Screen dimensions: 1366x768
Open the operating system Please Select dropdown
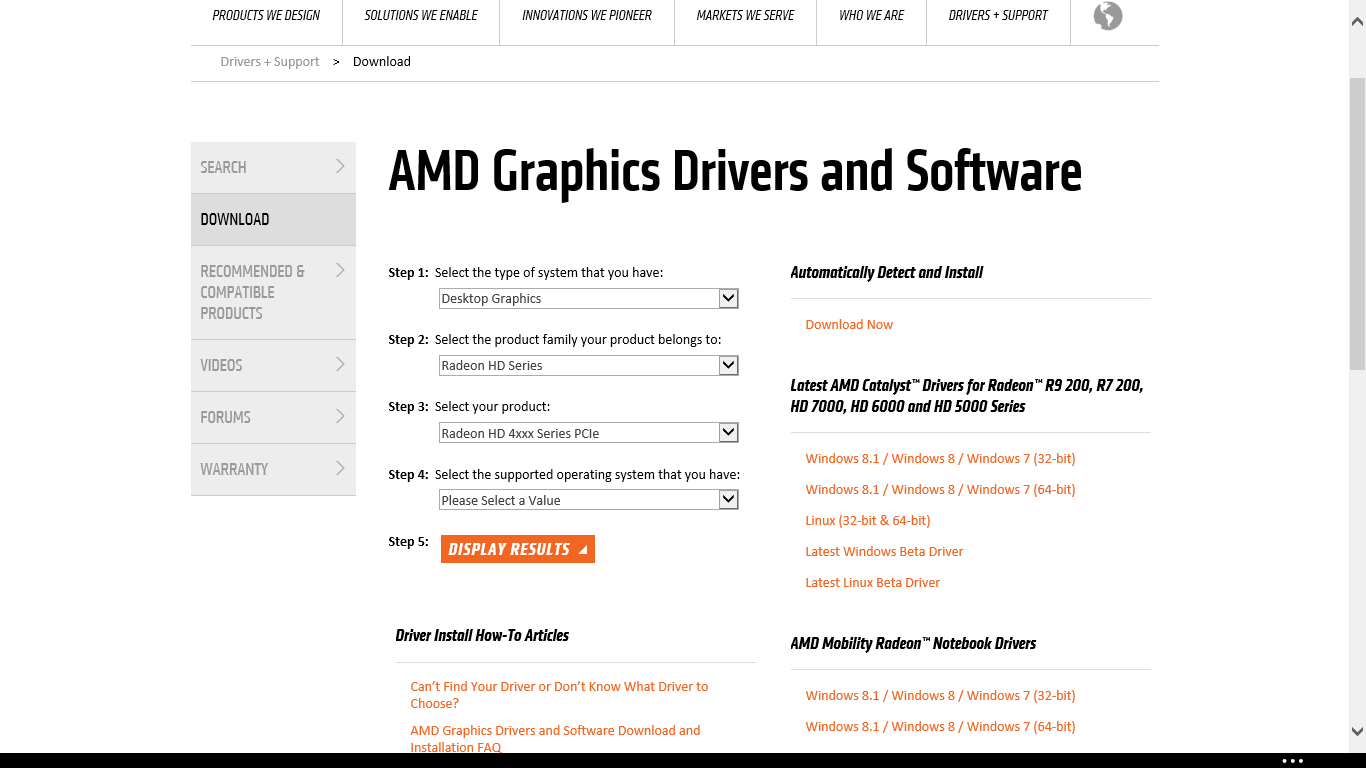pyautogui.click(x=589, y=500)
